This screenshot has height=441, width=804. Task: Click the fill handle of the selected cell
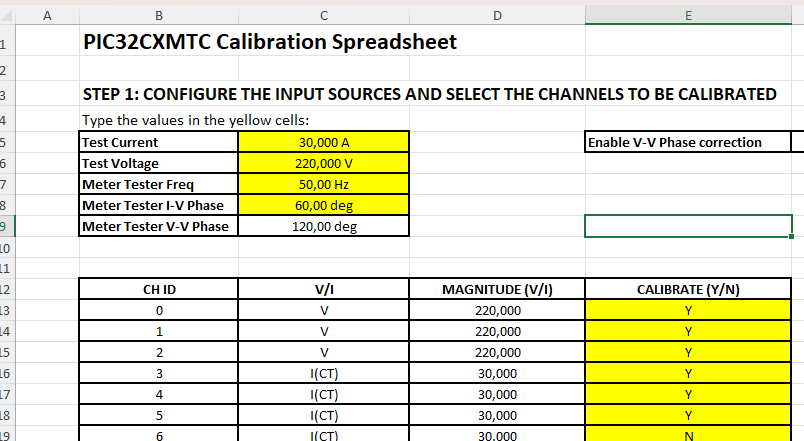(x=792, y=237)
